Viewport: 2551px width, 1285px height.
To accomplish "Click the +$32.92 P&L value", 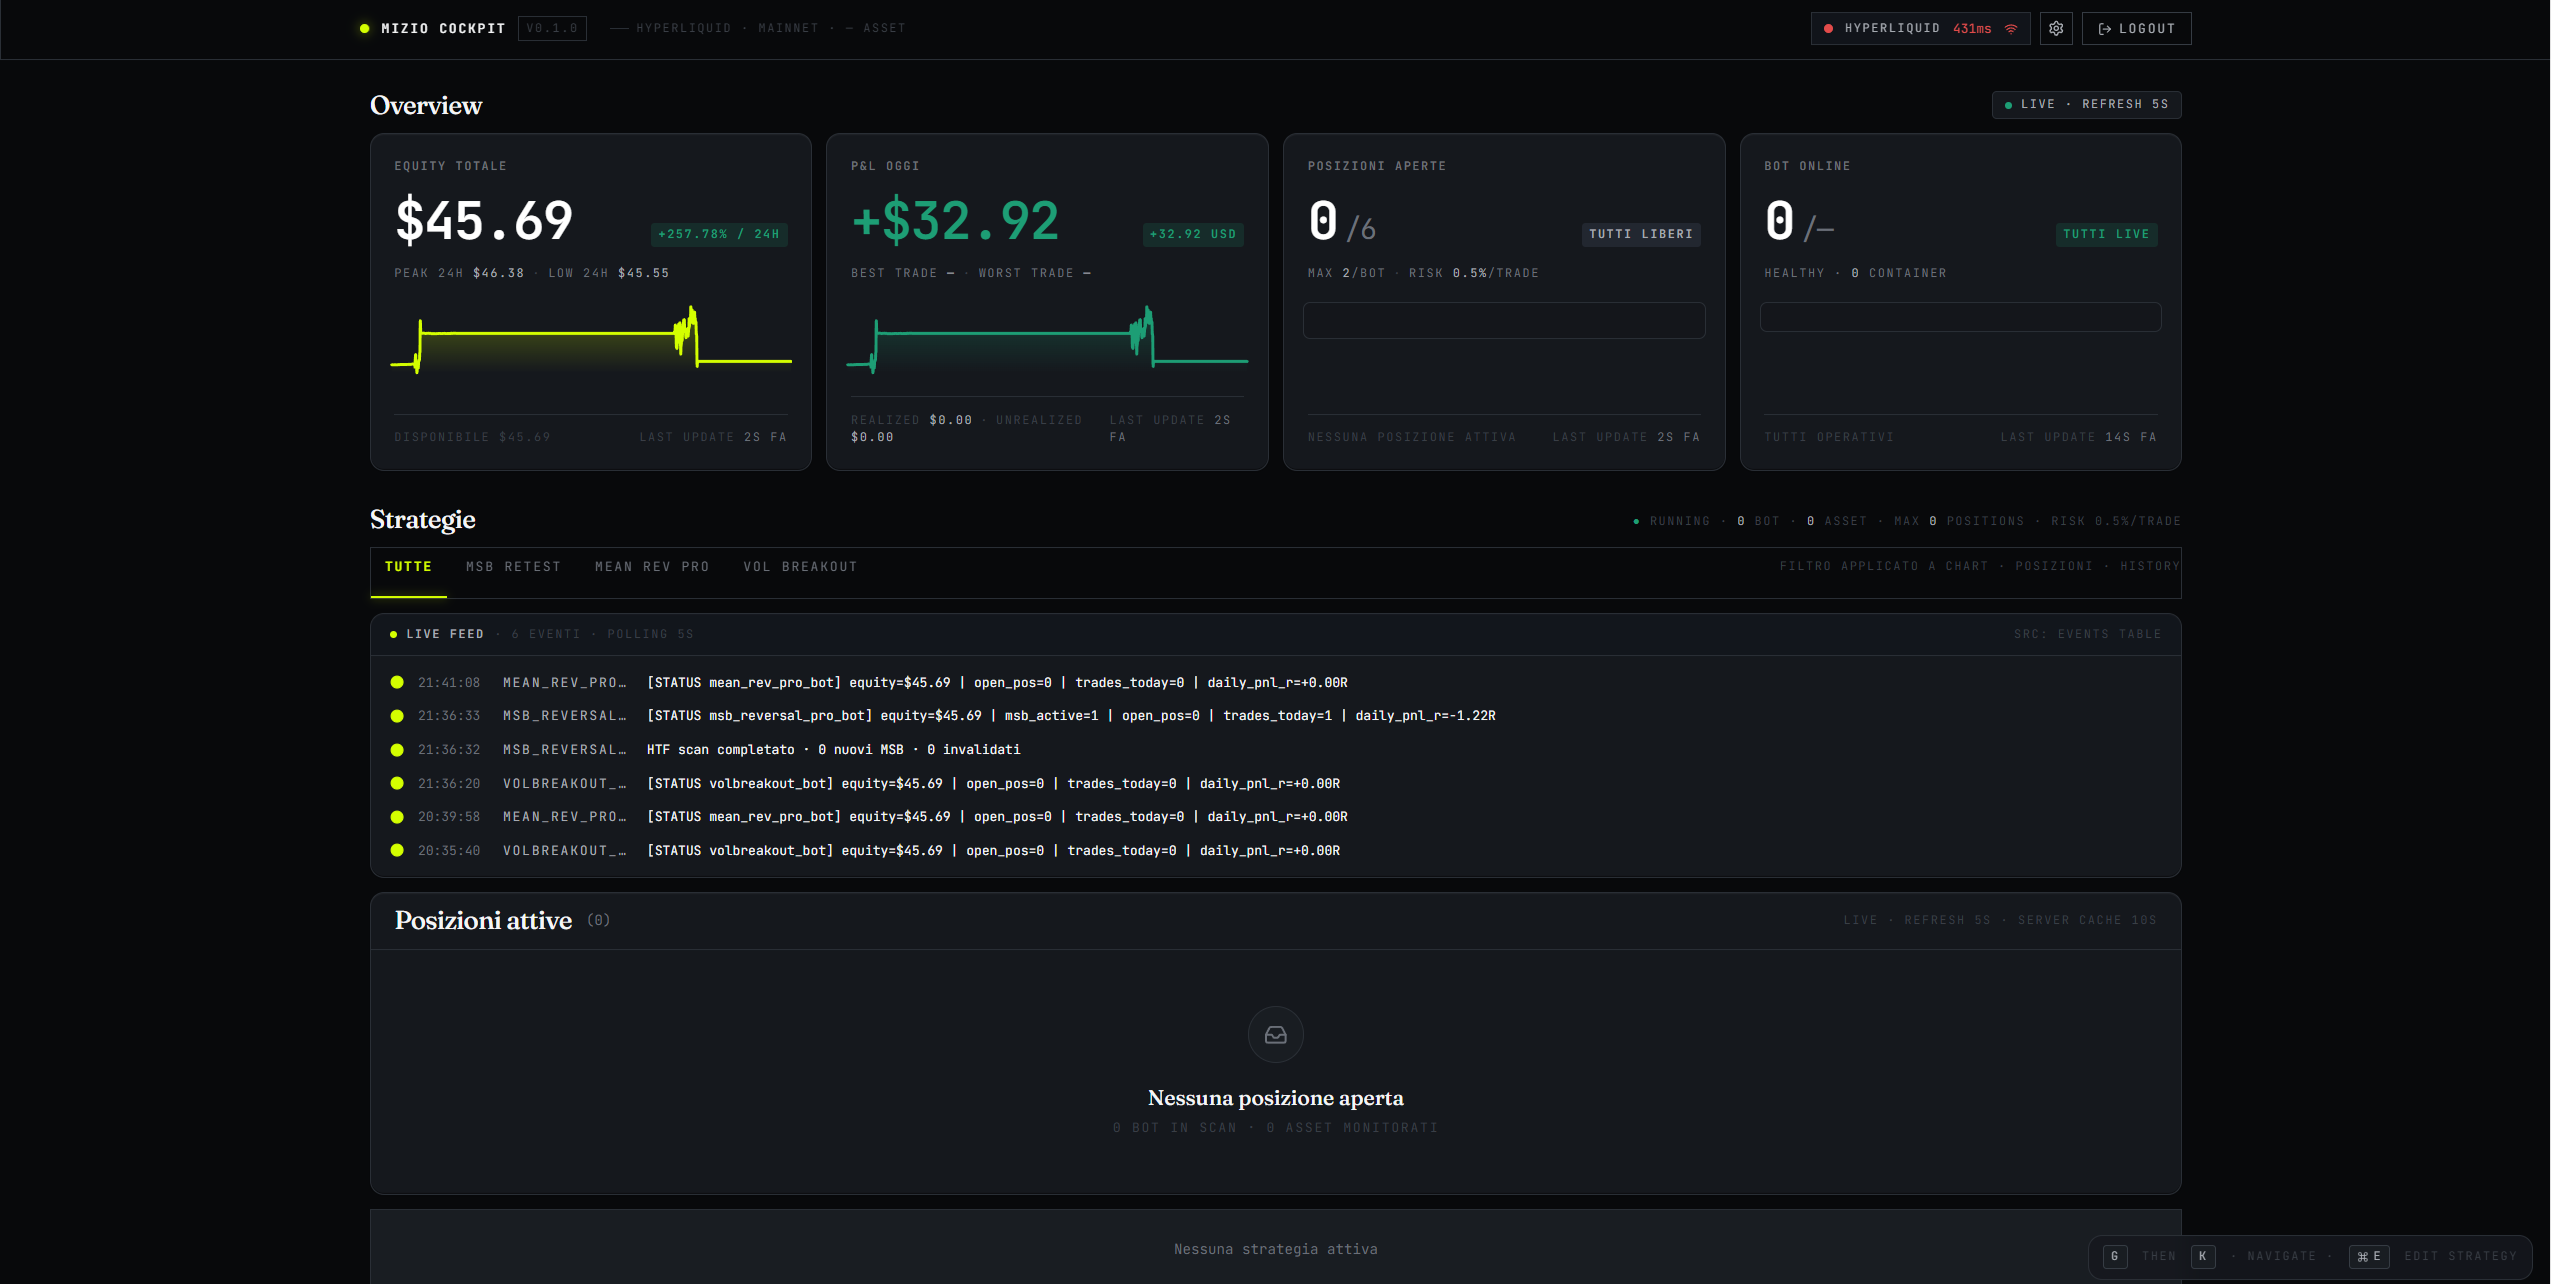I will click(x=955, y=221).
